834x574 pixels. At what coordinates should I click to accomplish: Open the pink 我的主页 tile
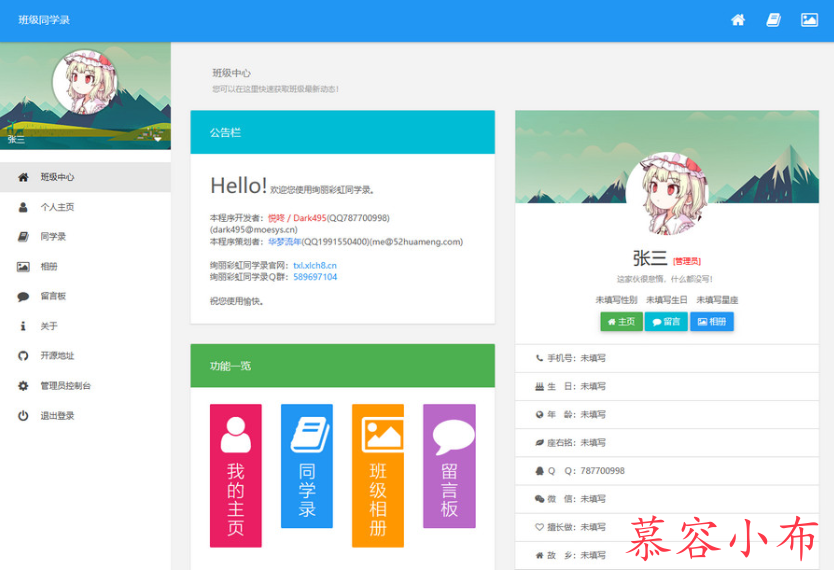pyautogui.click(x=236, y=476)
